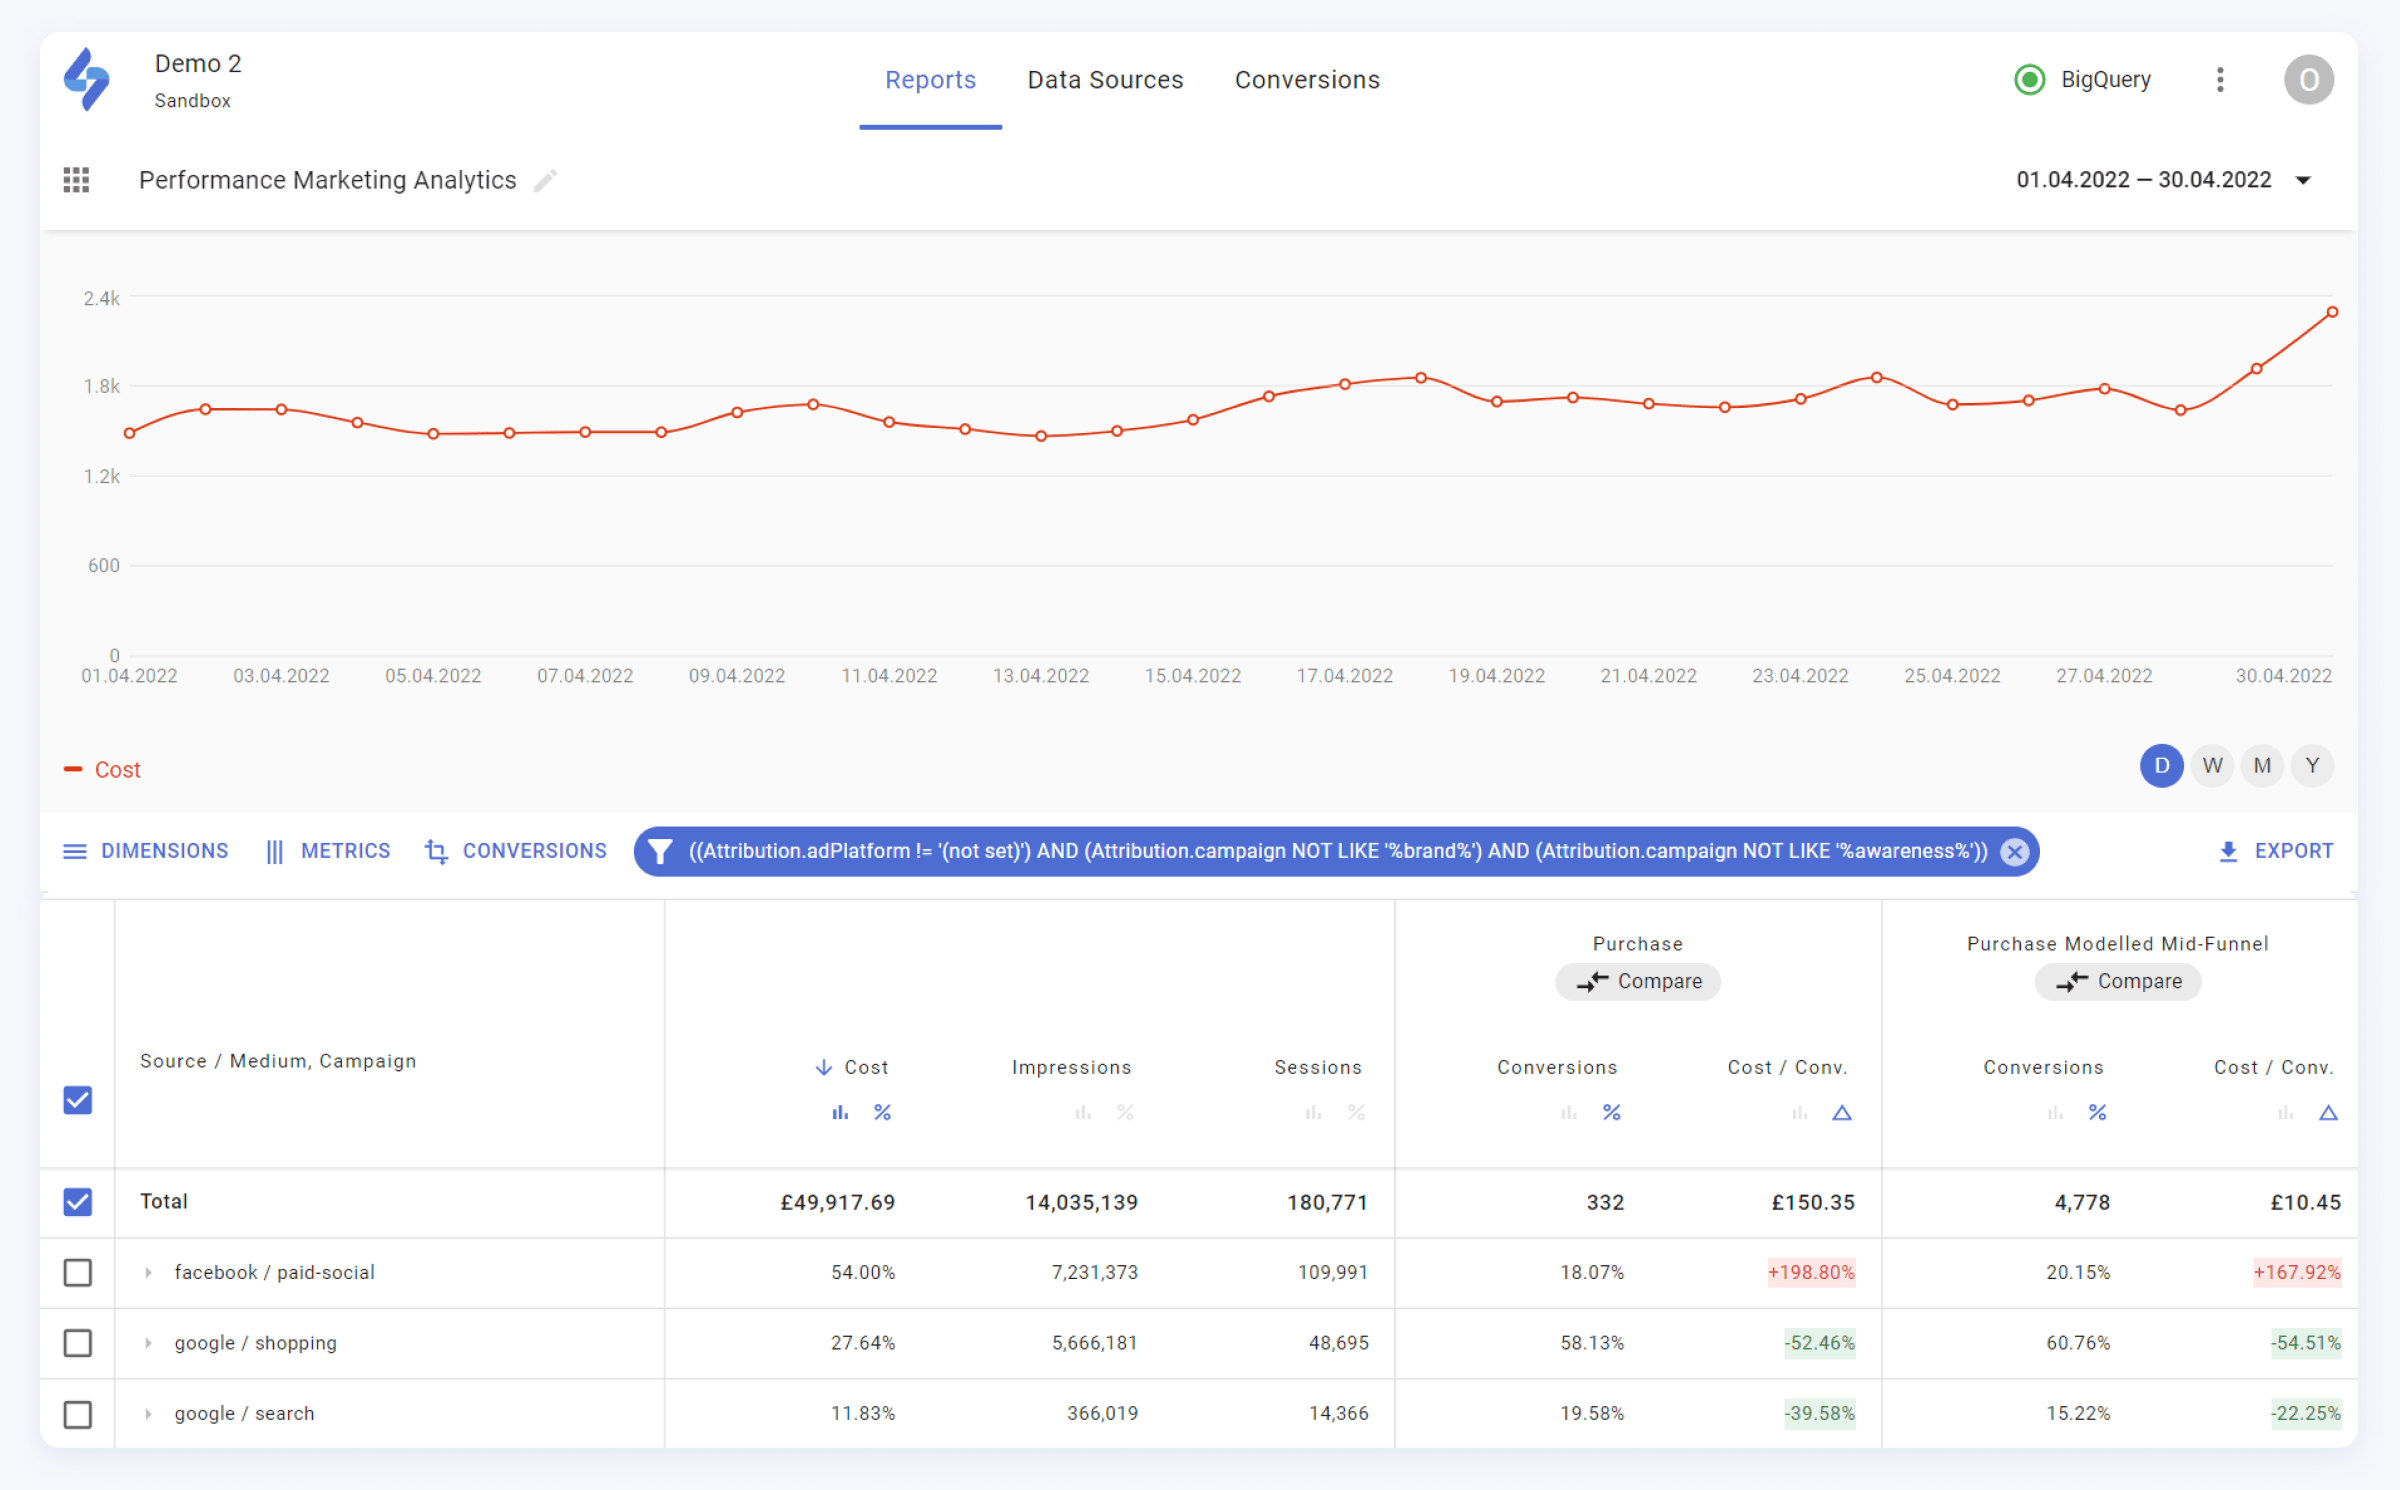This screenshot has height=1490, width=2400.
Task: Show Cost column as bar chart
Action: 840,1112
